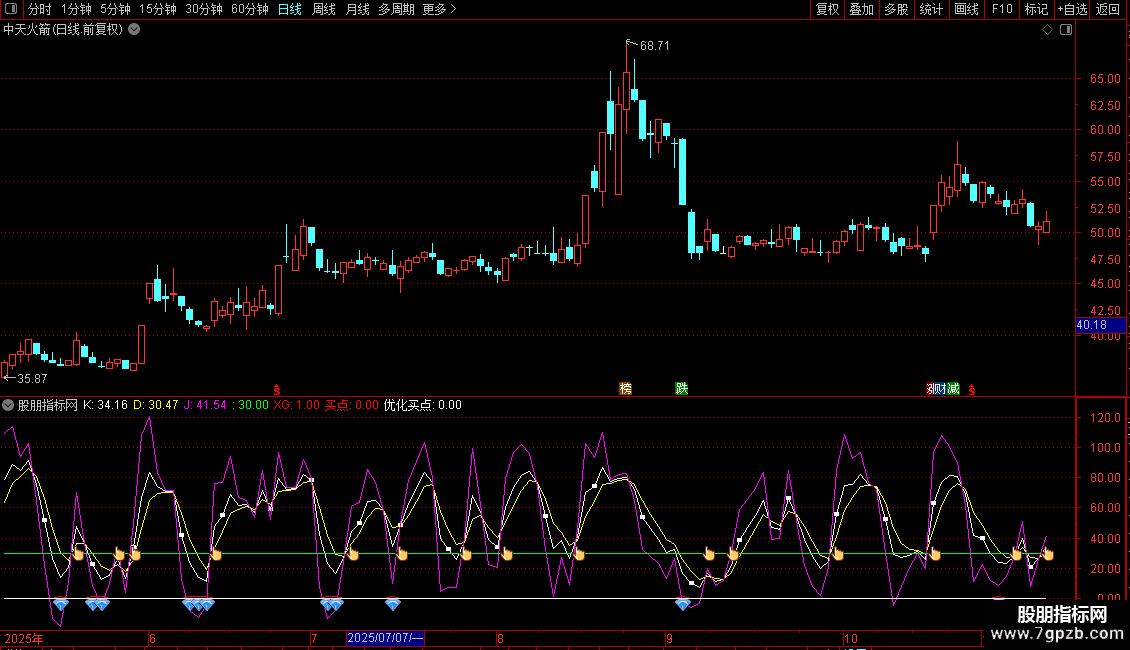
Task: Open the 画线 drawing tools
Action: pyautogui.click(x=966, y=10)
